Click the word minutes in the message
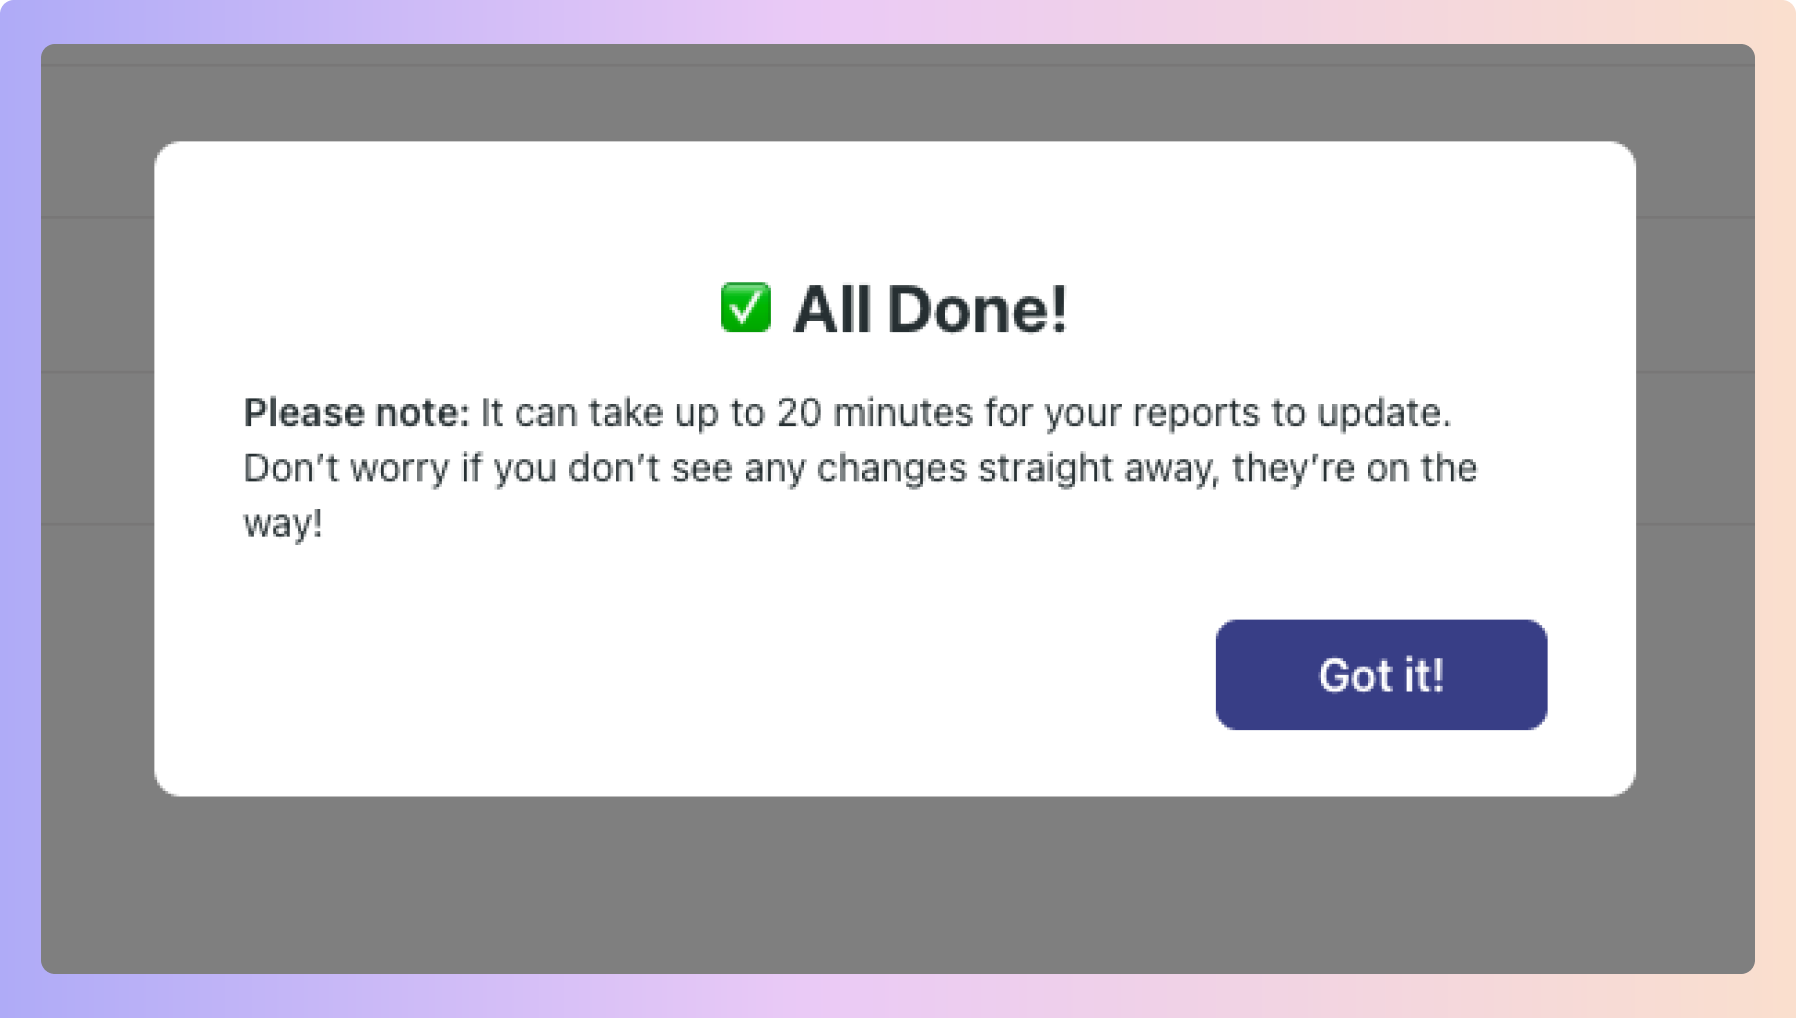Screen dimensions: 1796x1018 click(902, 412)
